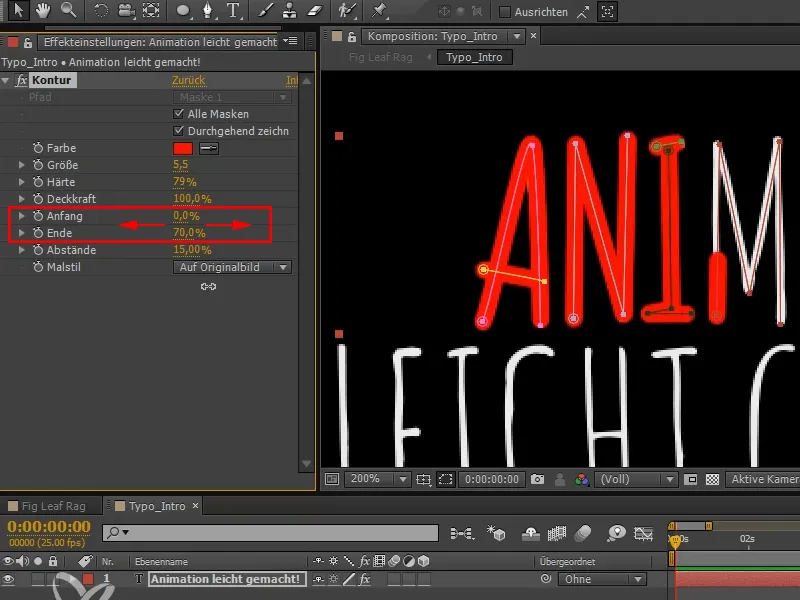Select the Hand tool
The height and width of the screenshot is (600, 800).
(x=43, y=10)
